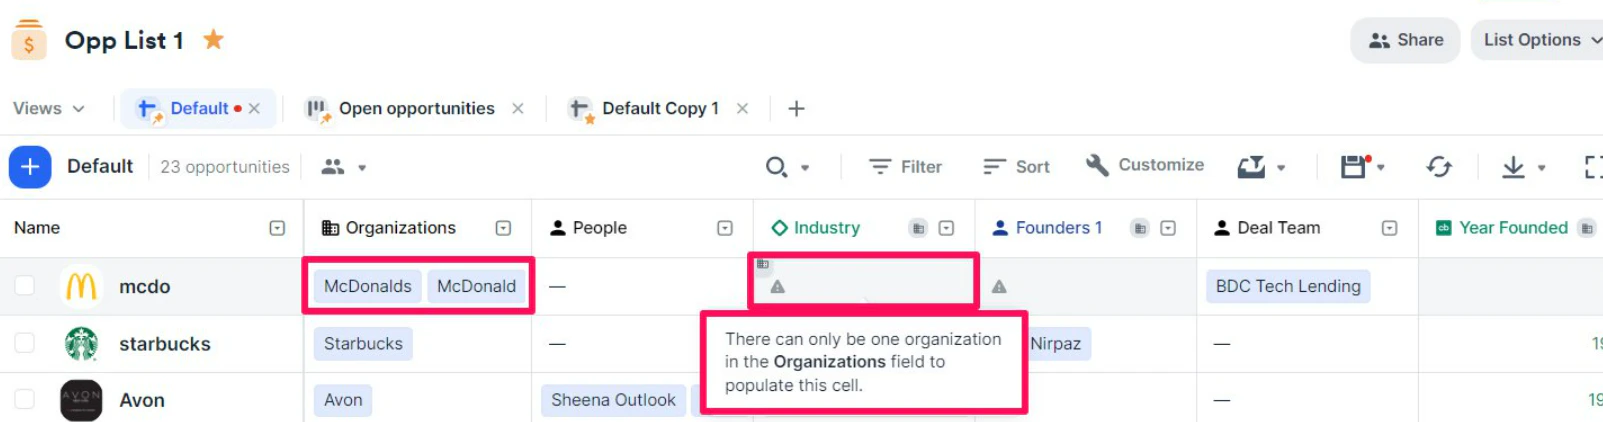
Task: Click the Founders 1 column organization-field icon
Action: 1140,228
